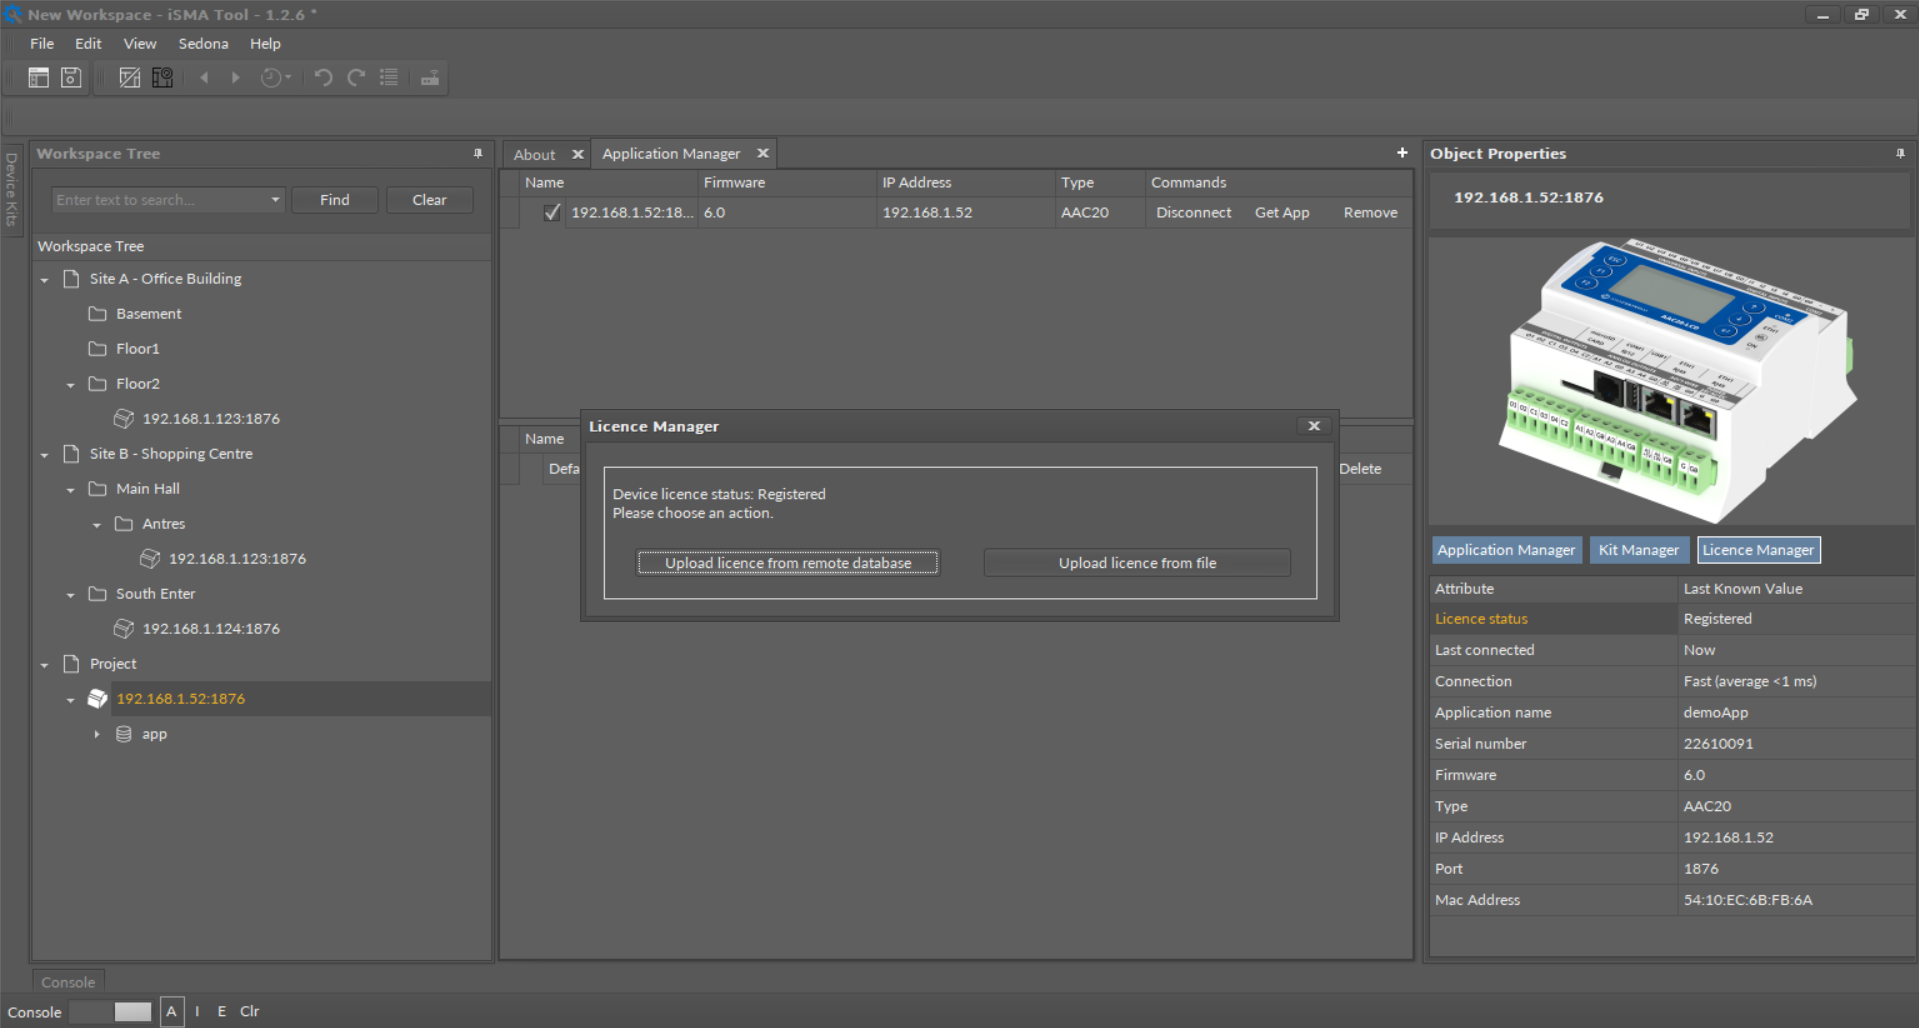Uncheck the 192.168.1.52 device row checkbox
The image size is (1919, 1028).
coord(551,212)
